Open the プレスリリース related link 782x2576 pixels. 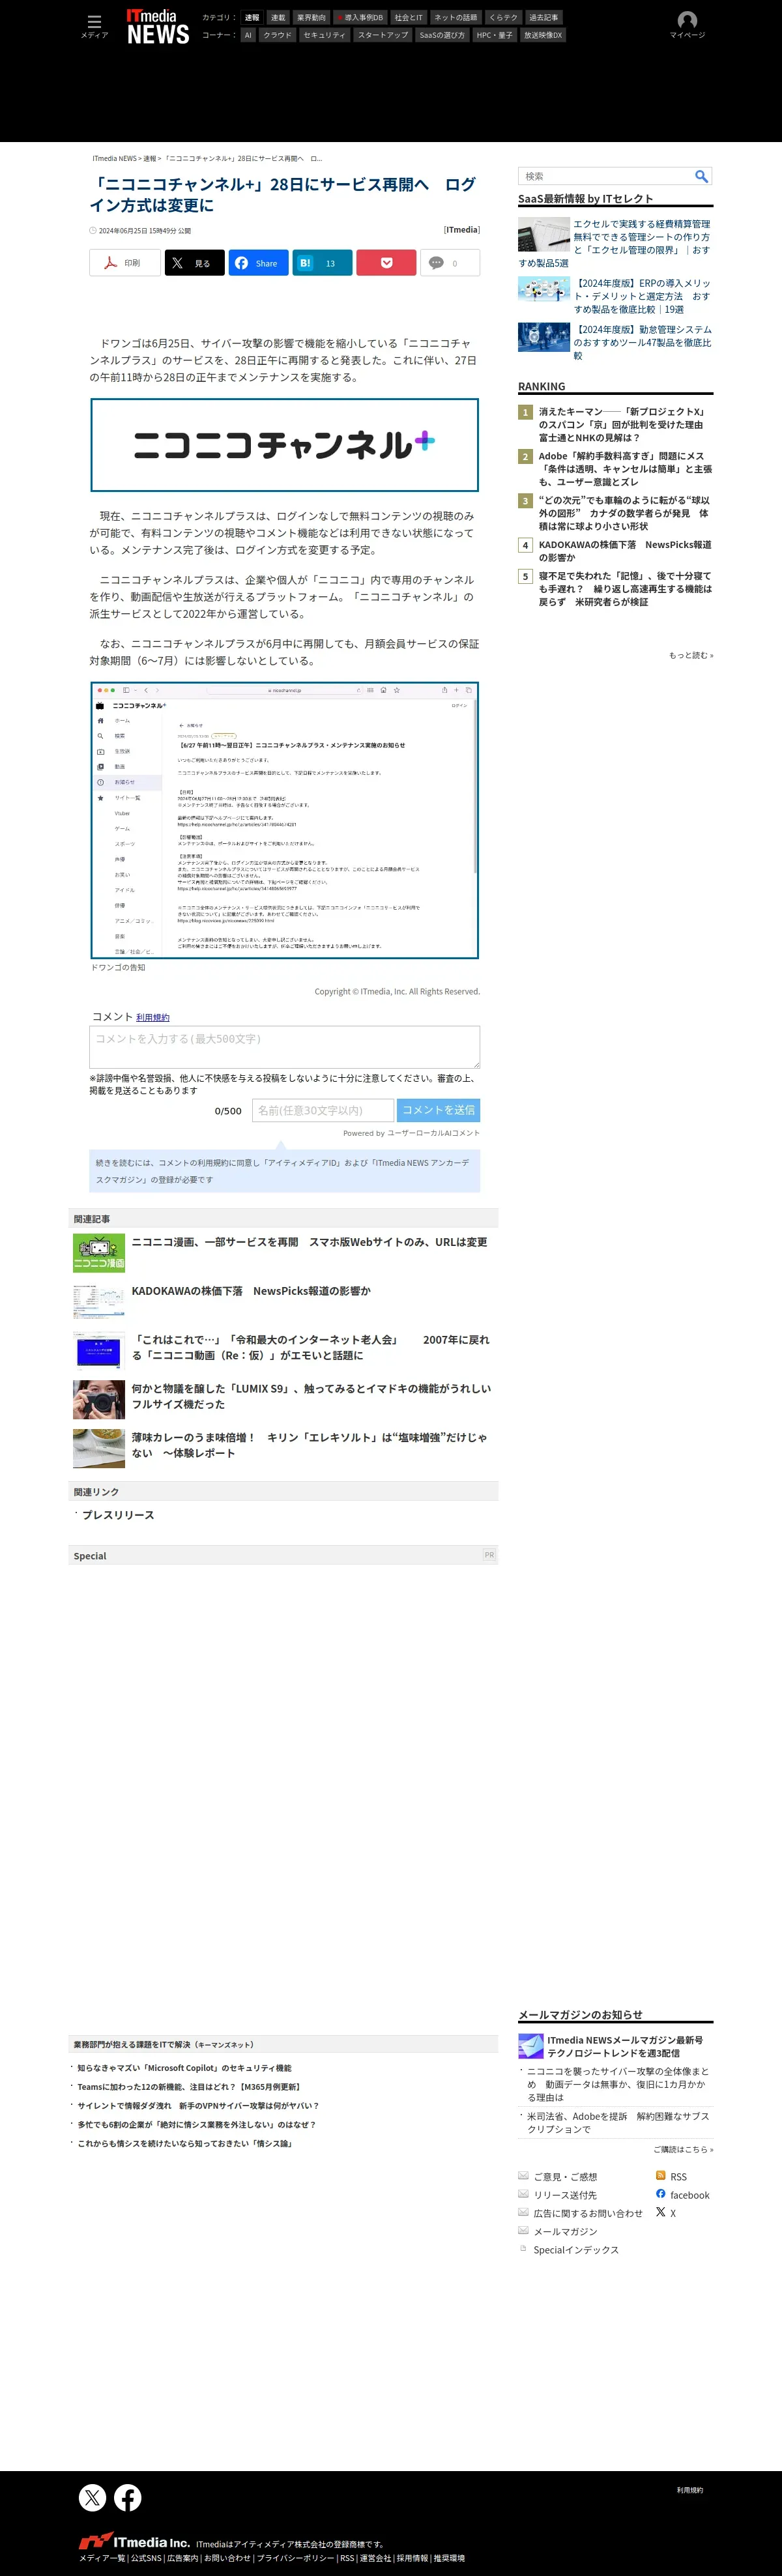point(118,1515)
